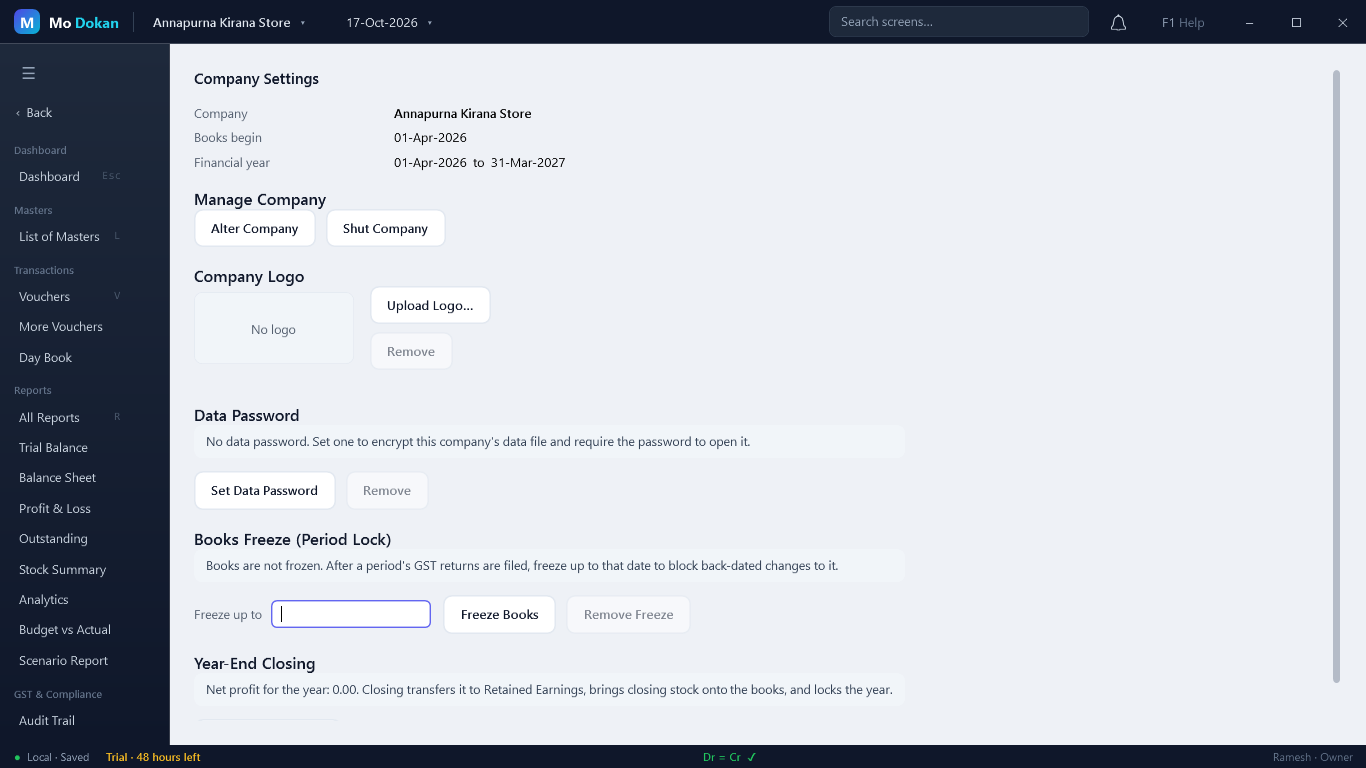Open the Annapurna Kirana Store company dropdown

229,22
